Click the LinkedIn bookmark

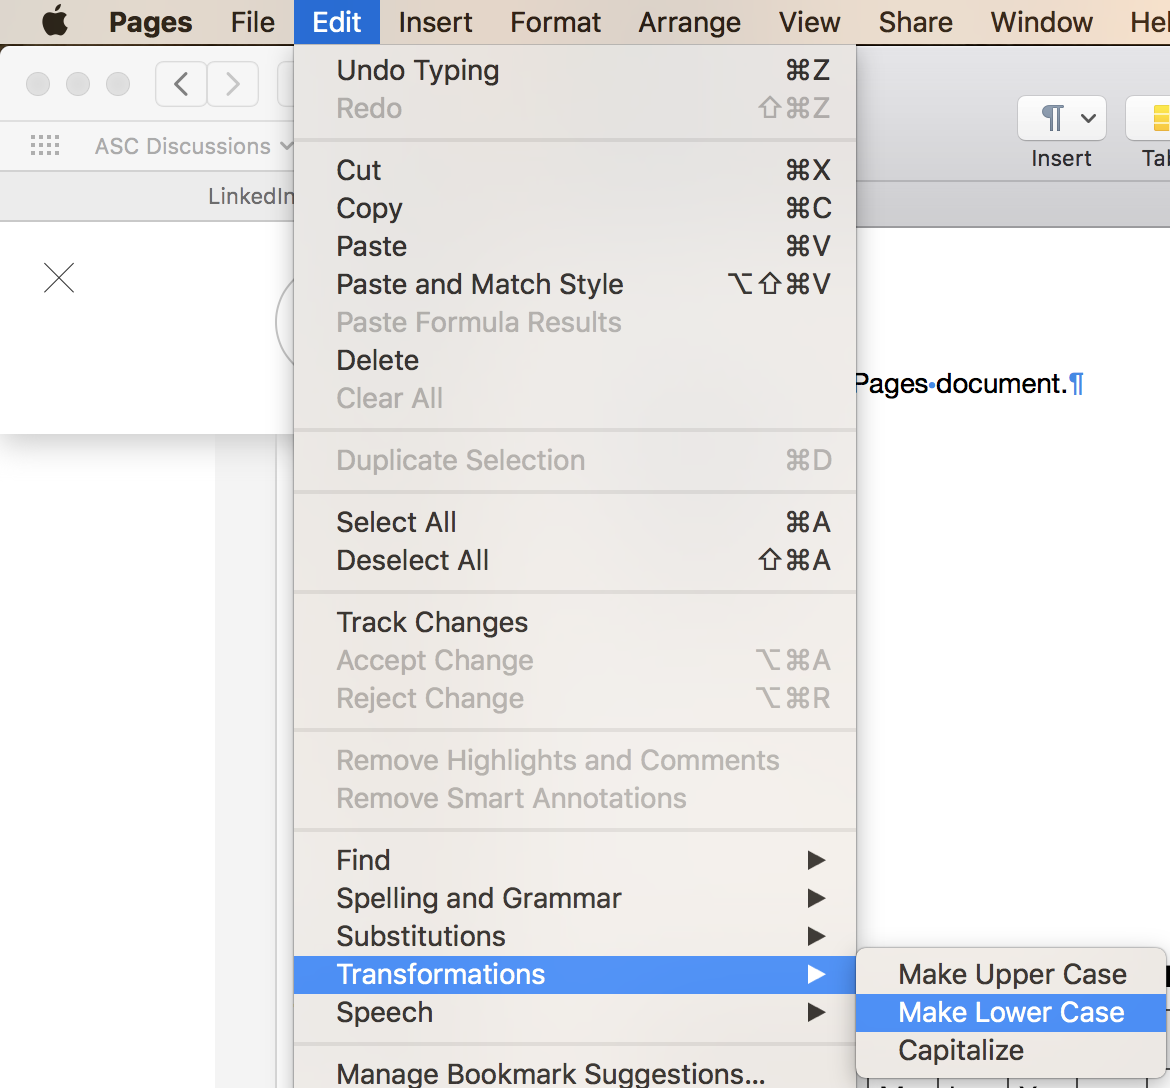click(x=251, y=196)
